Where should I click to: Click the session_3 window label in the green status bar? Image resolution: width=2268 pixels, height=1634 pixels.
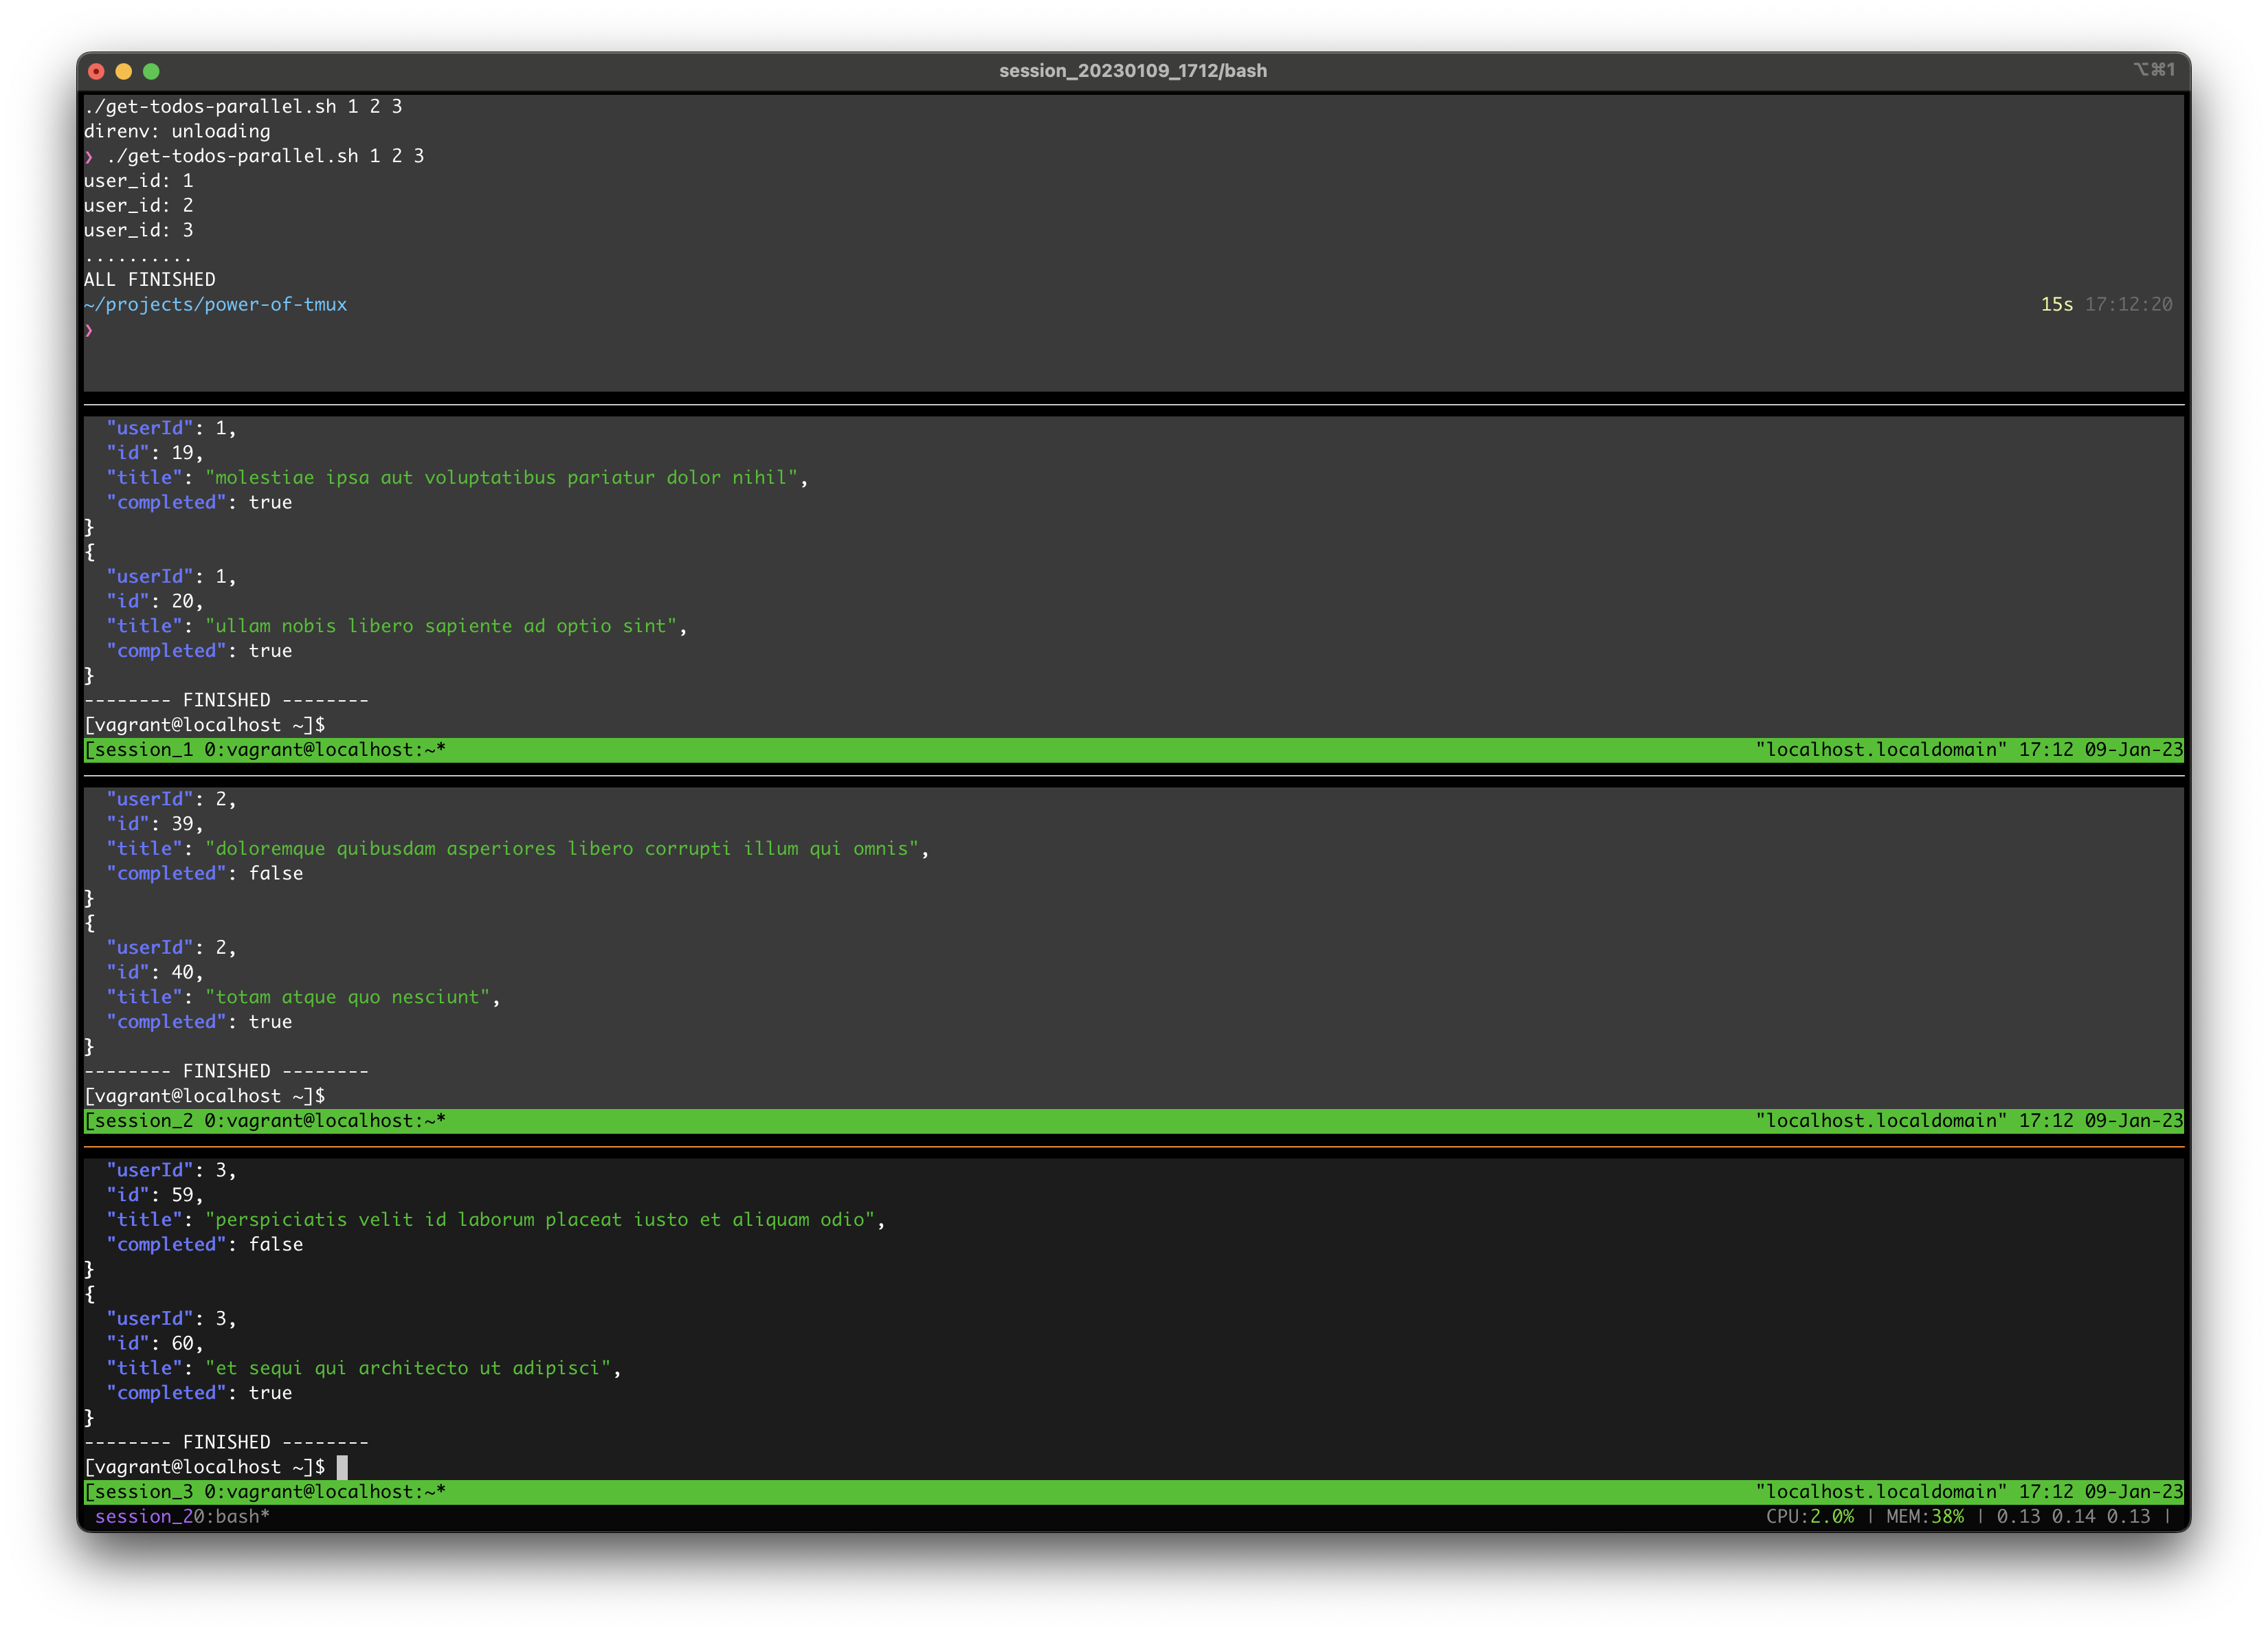pos(265,1492)
